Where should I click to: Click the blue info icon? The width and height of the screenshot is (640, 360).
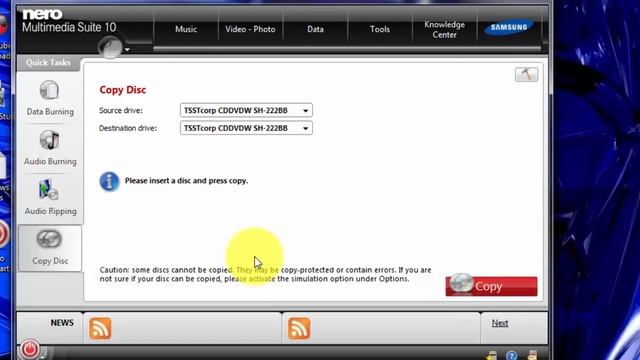coord(109,181)
